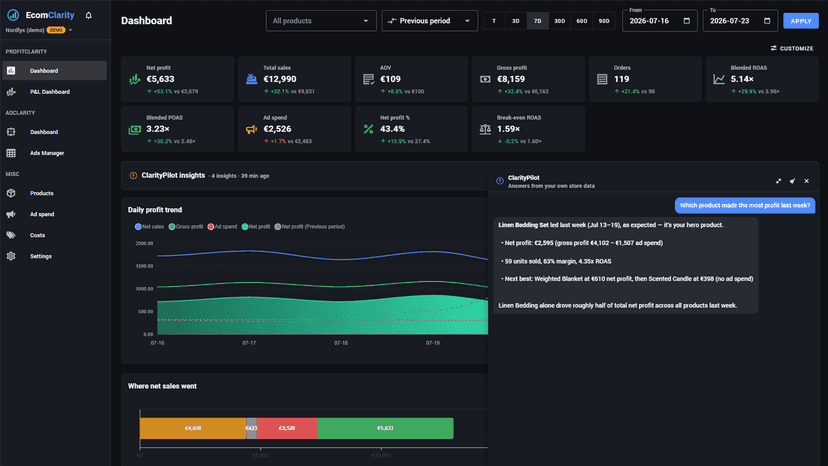Open the All products dropdown
828x466 pixels.
[321, 21]
